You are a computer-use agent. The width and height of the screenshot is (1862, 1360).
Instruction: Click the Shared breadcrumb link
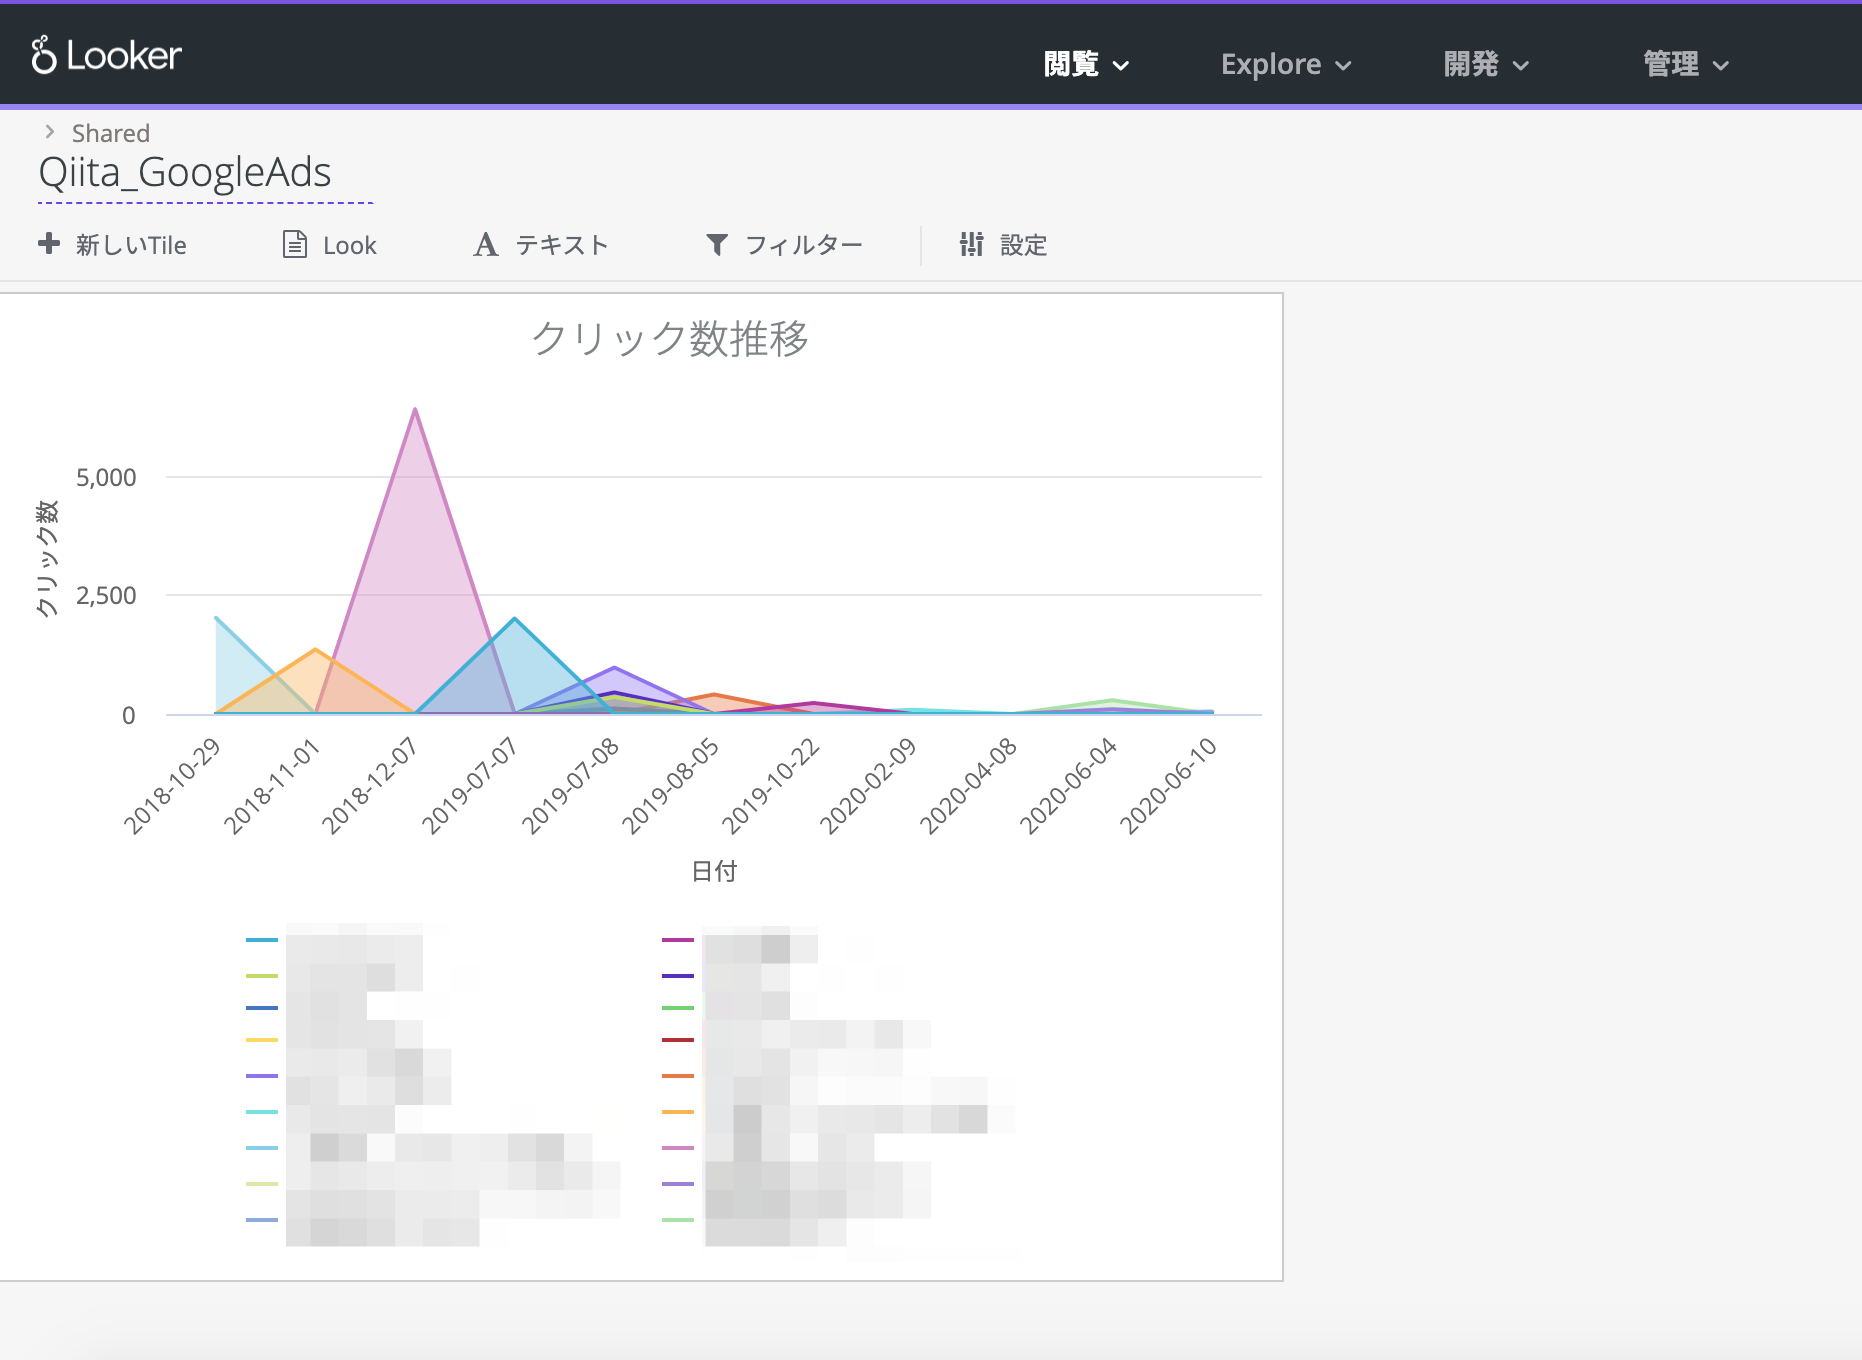pos(111,133)
